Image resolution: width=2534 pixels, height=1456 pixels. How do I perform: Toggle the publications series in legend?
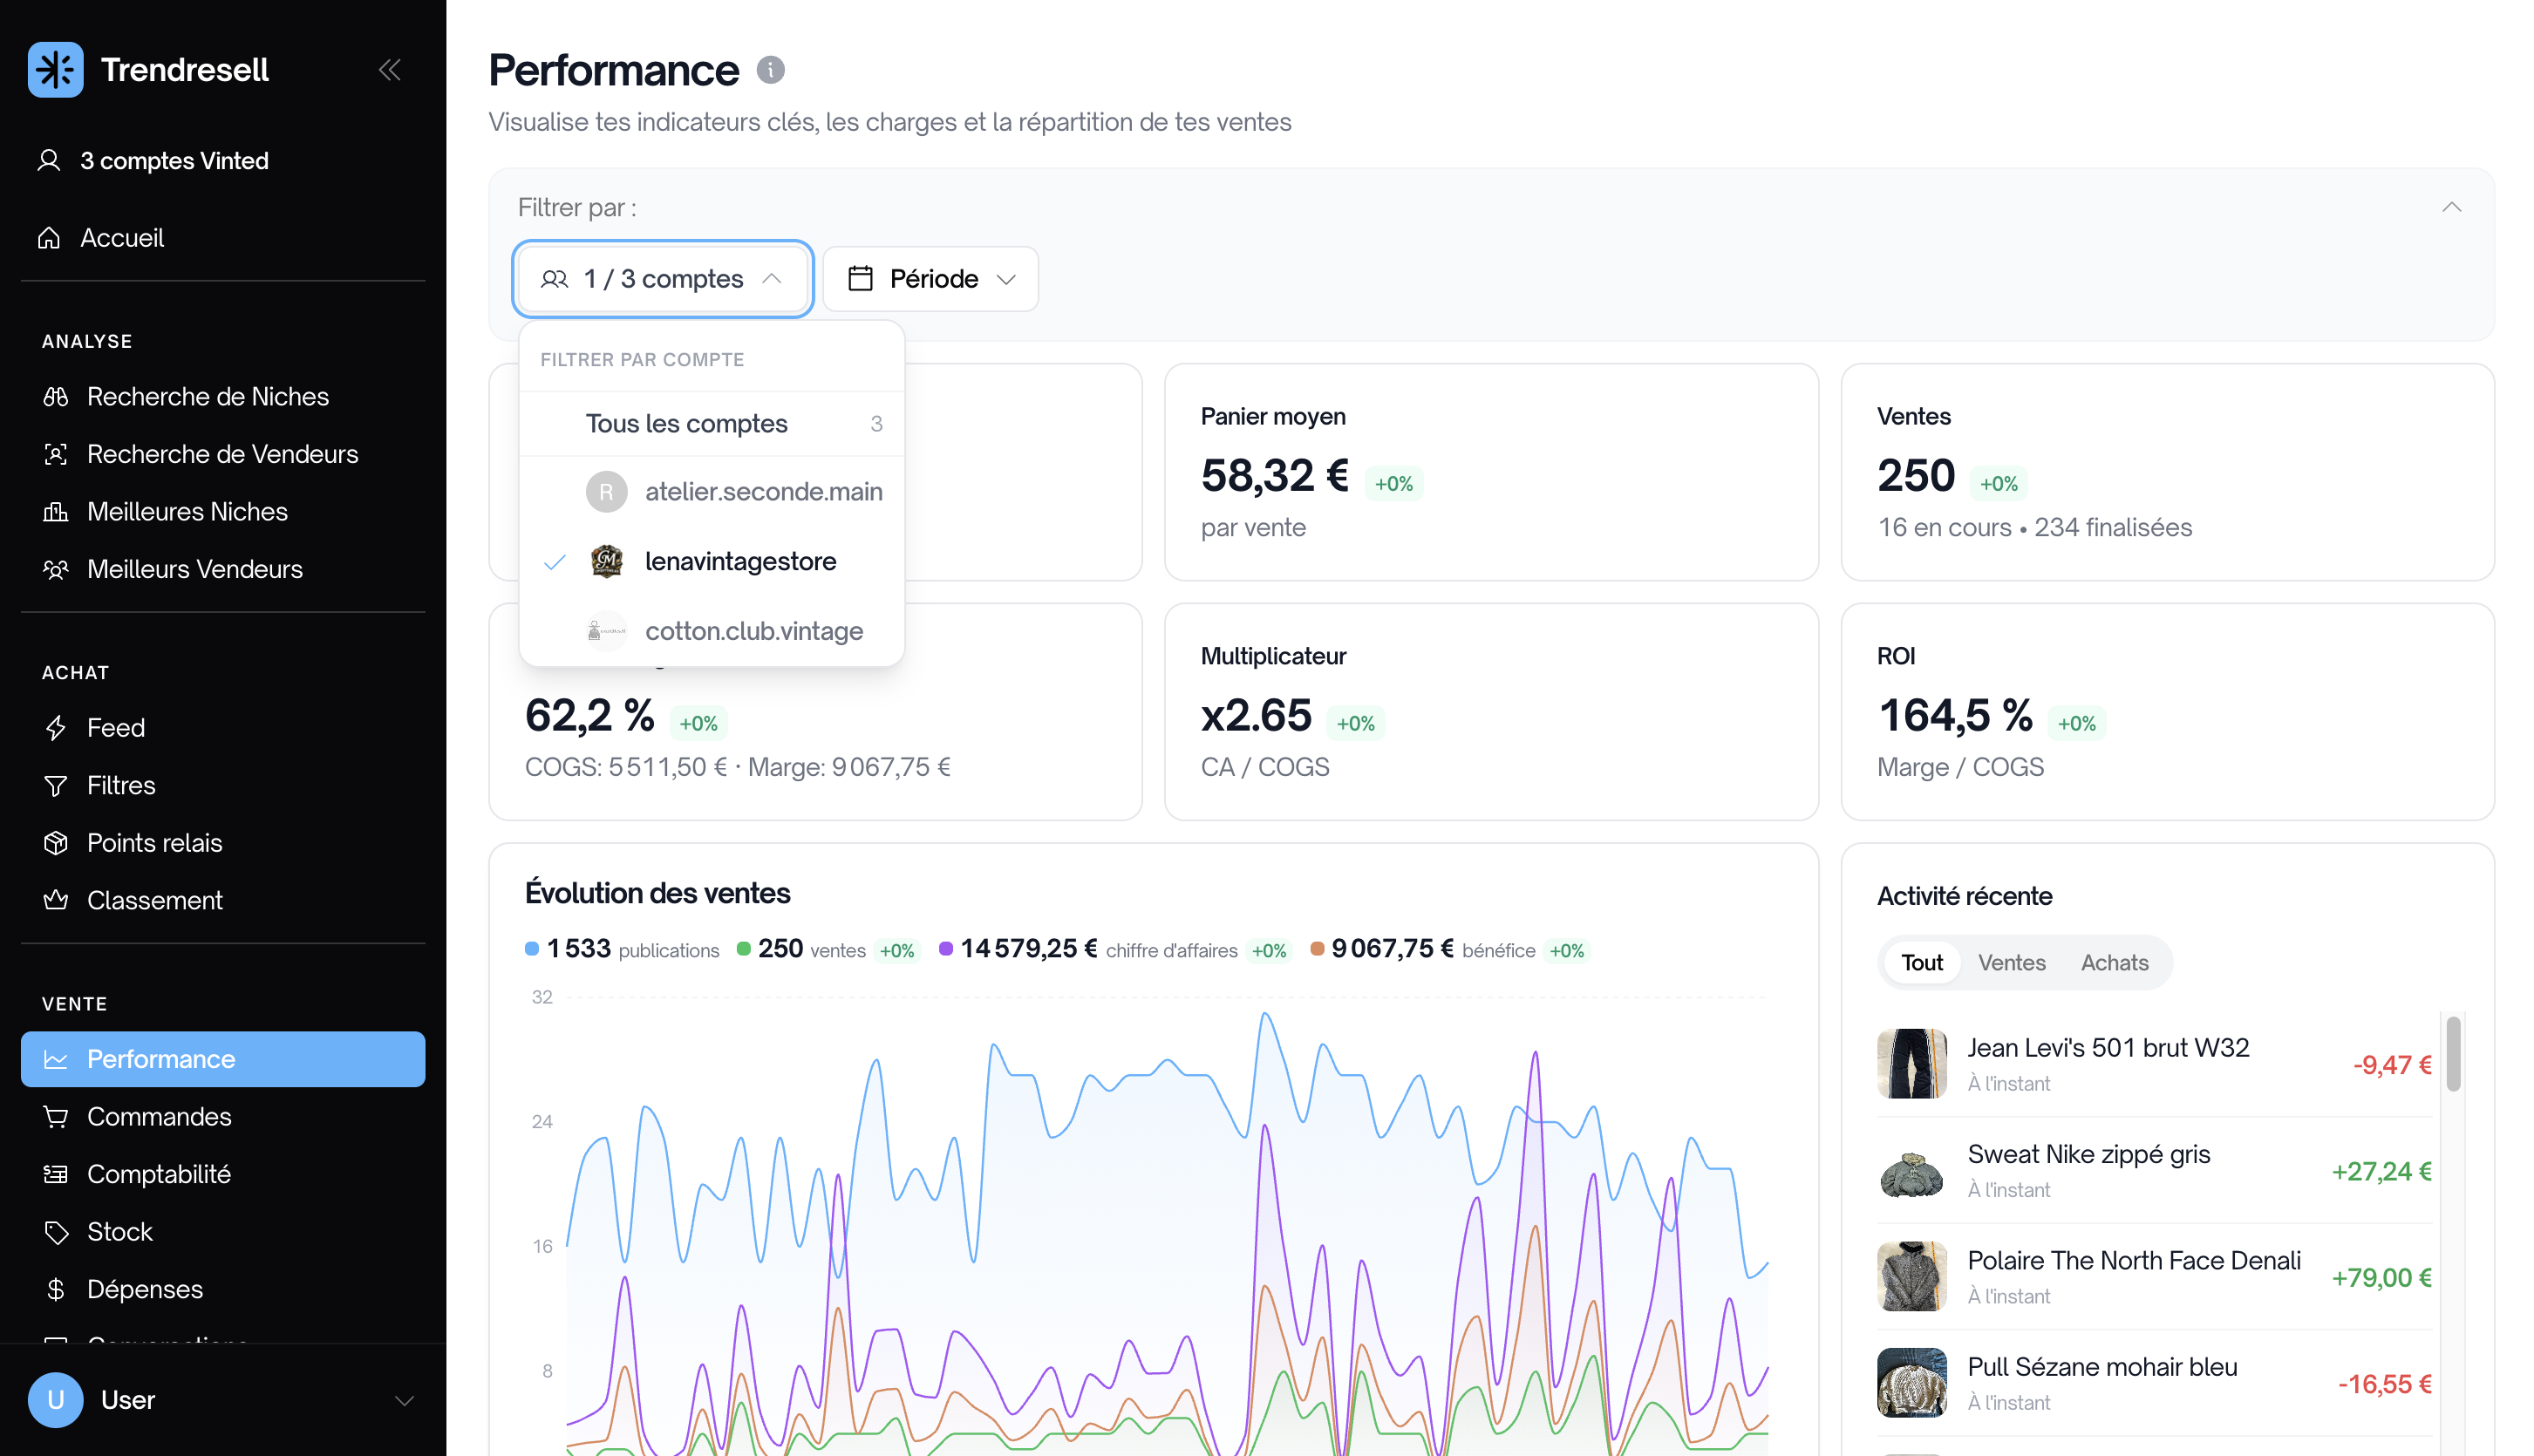(x=622, y=949)
